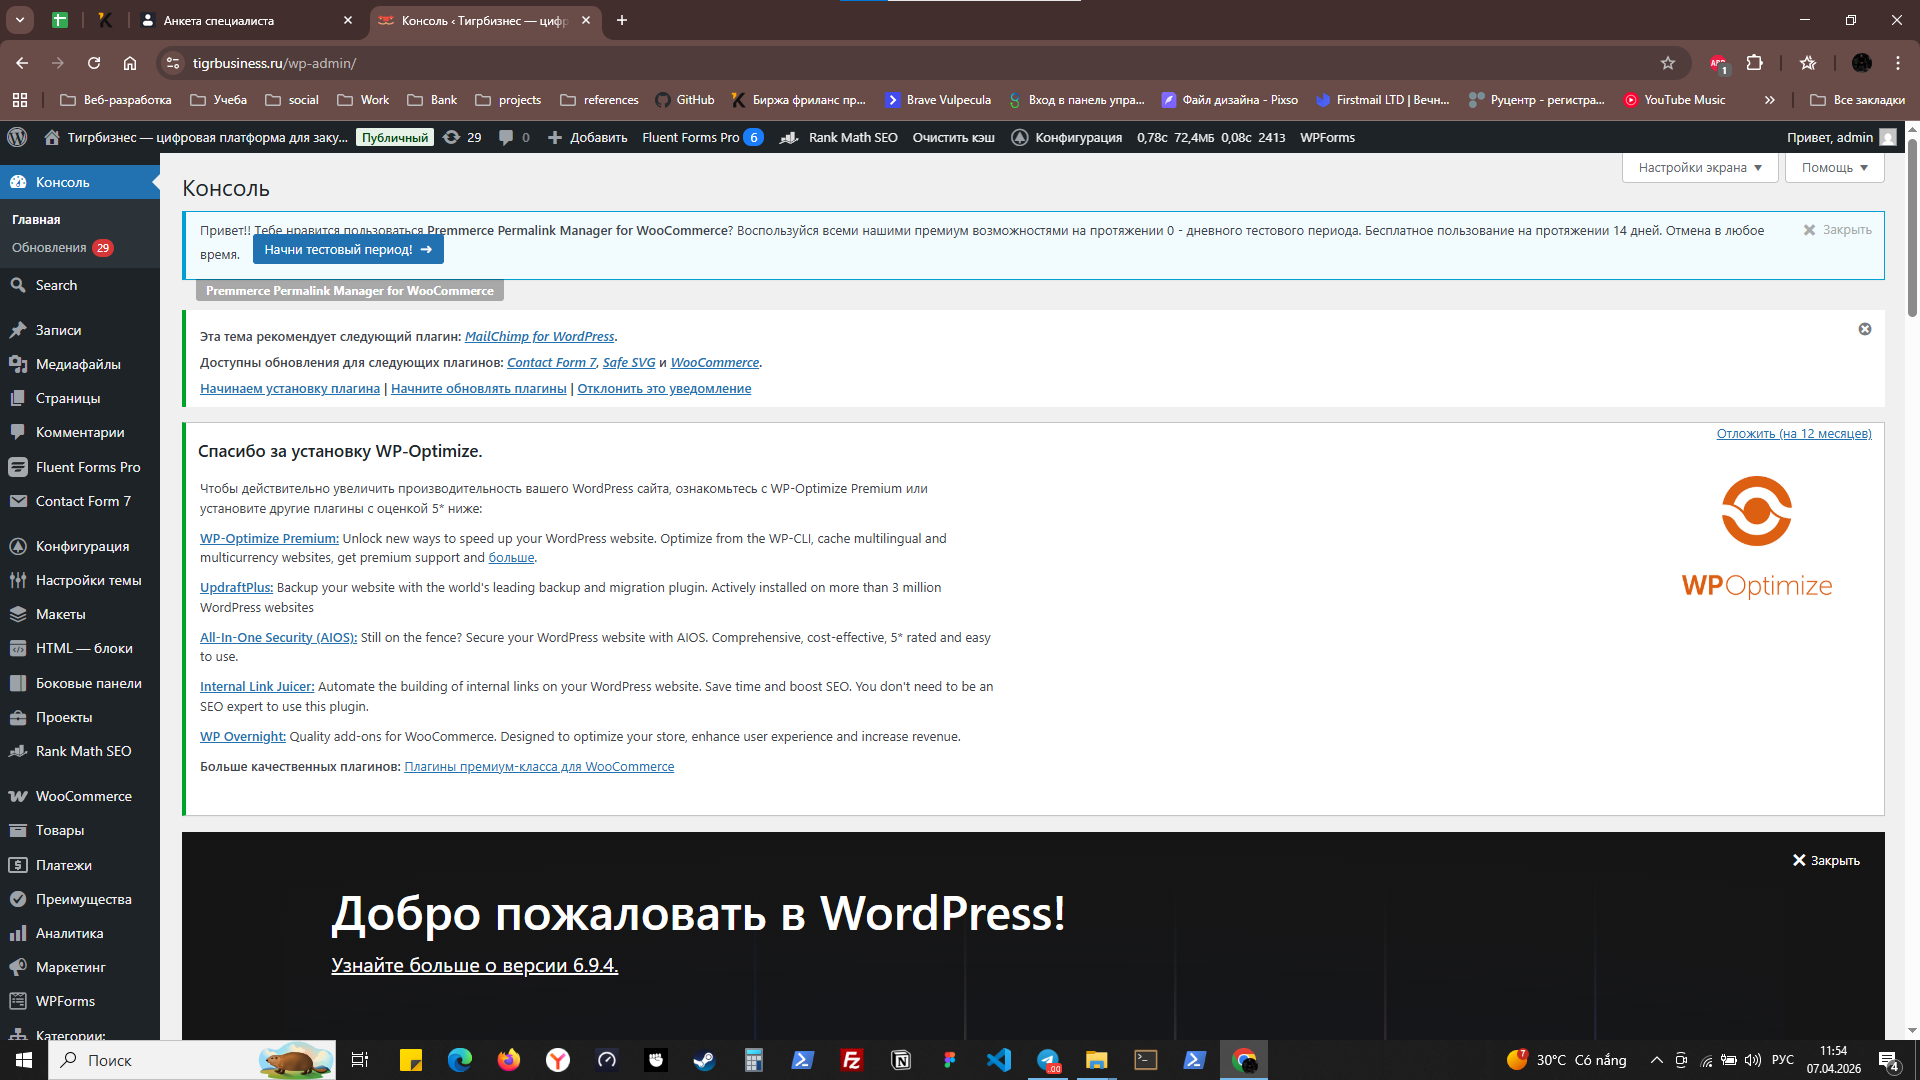The image size is (1920, 1080).
Task: Expand Настройки экрана dropdown
Action: tap(1699, 168)
